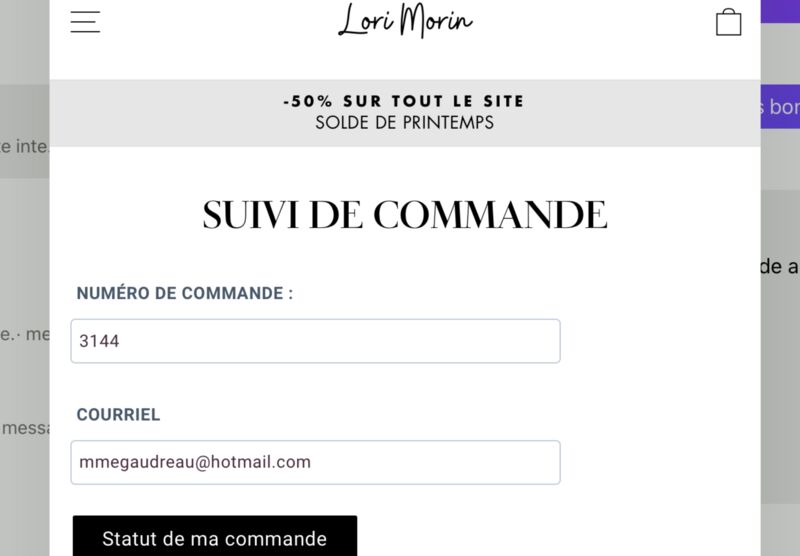Click the partial 'de a' text on right background

coord(779,266)
